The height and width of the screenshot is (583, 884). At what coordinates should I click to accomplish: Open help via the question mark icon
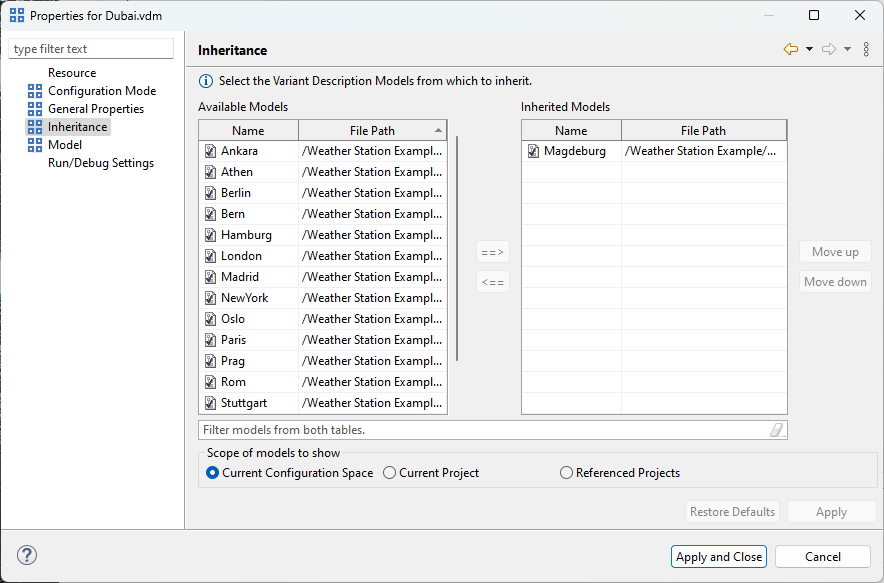click(25, 555)
